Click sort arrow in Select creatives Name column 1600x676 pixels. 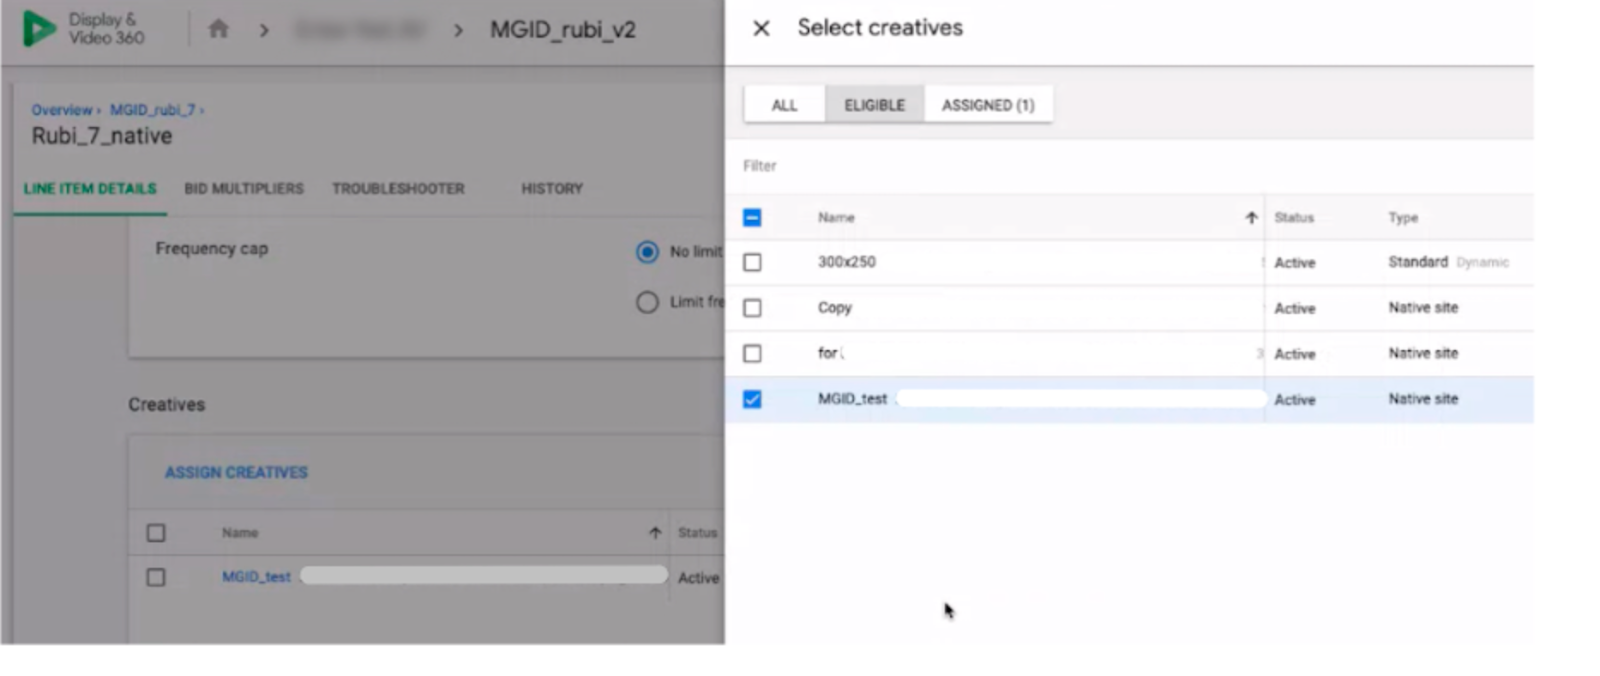point(1250,218)
